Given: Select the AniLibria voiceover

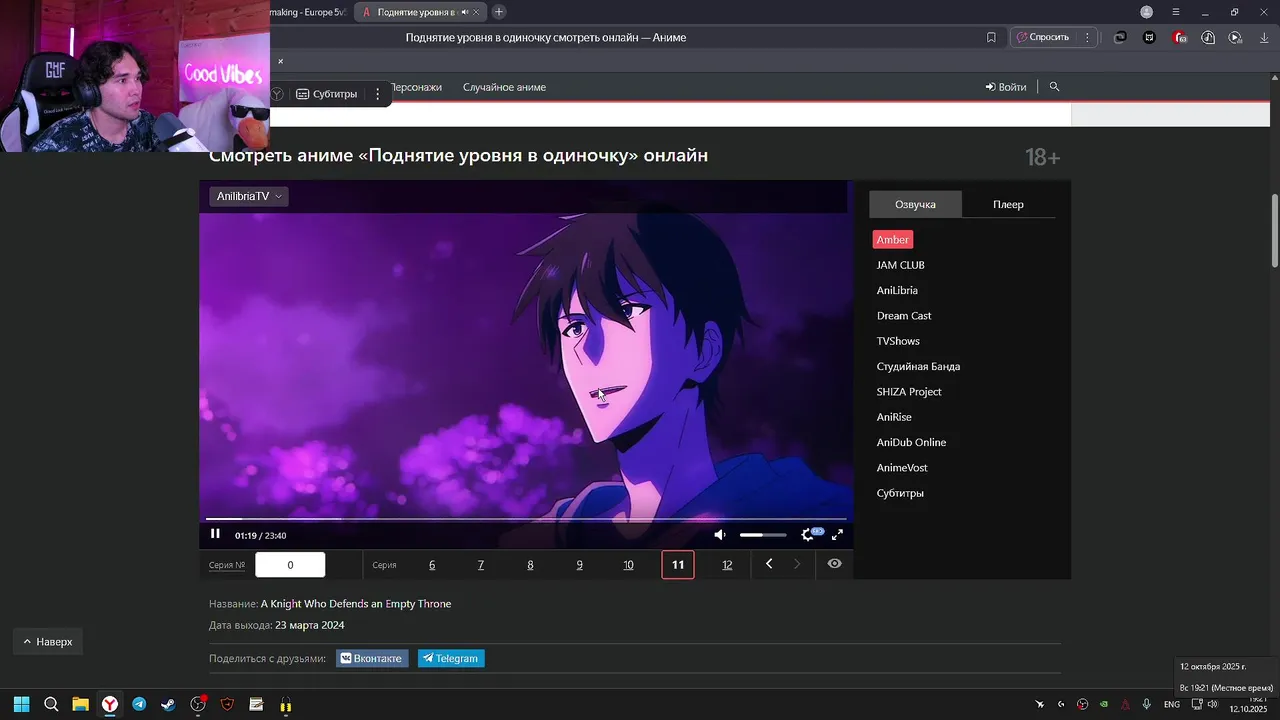Looking at the screenshot, I should 897,290.
